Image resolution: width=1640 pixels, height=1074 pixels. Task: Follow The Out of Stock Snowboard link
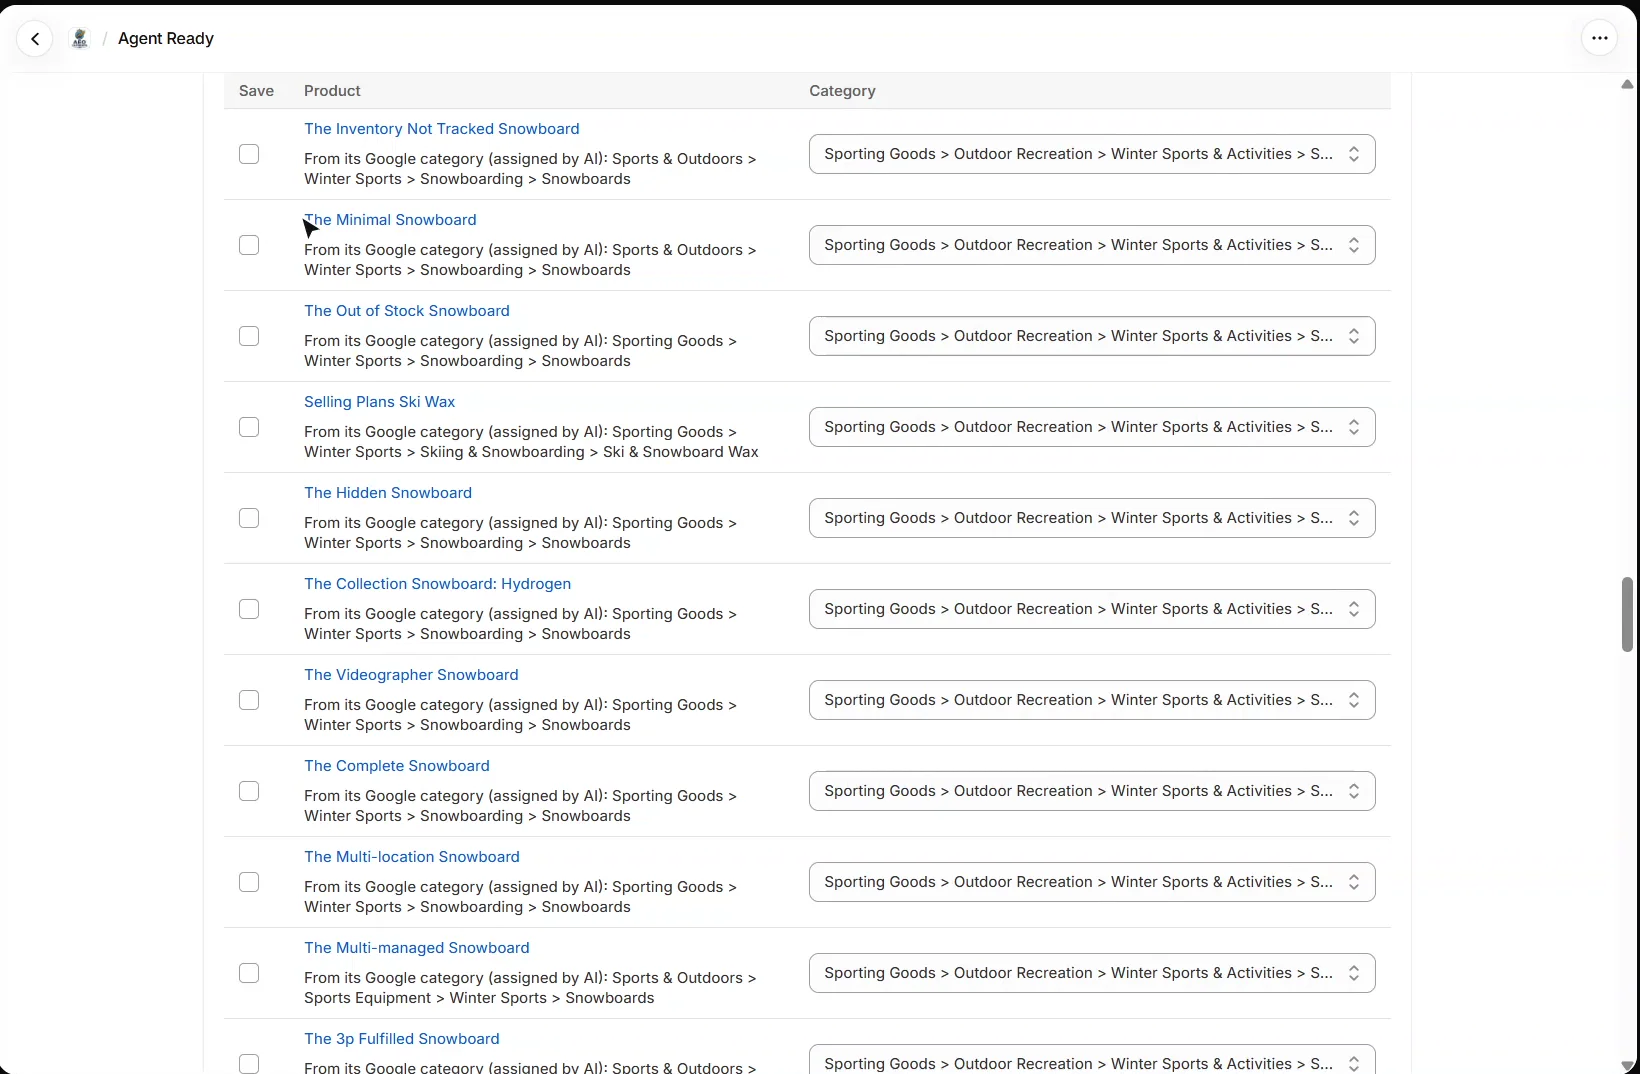[x=407, y=311]
